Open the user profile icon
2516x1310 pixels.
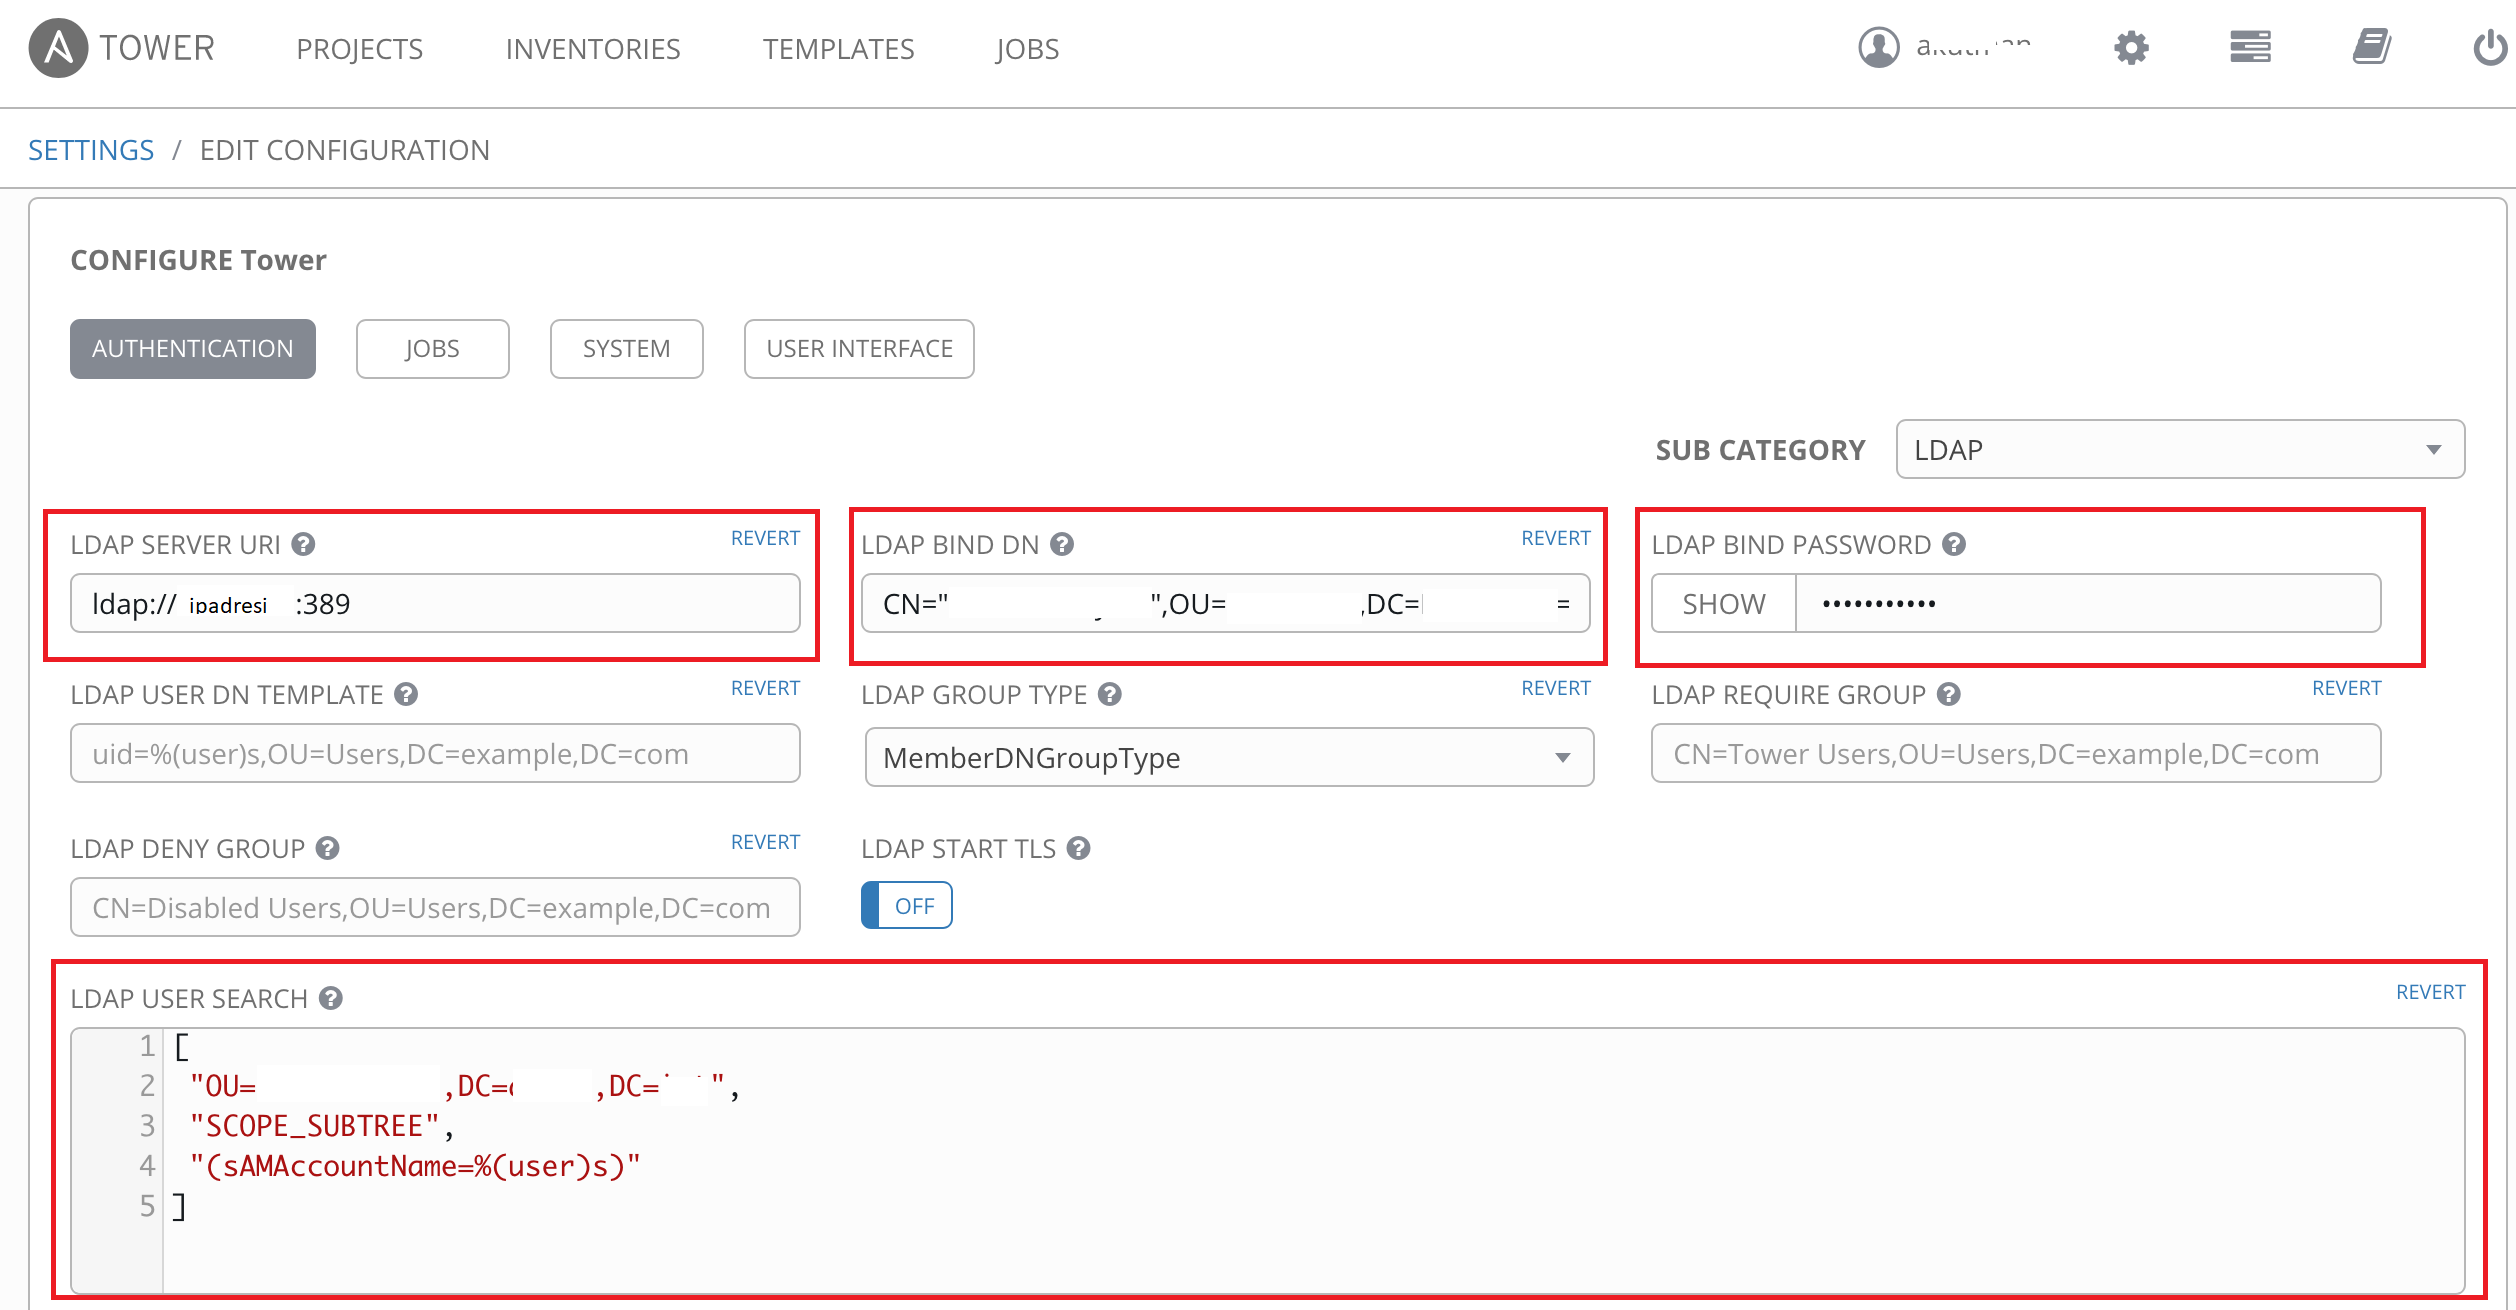pyautogui.click(x=1878, y=47)
